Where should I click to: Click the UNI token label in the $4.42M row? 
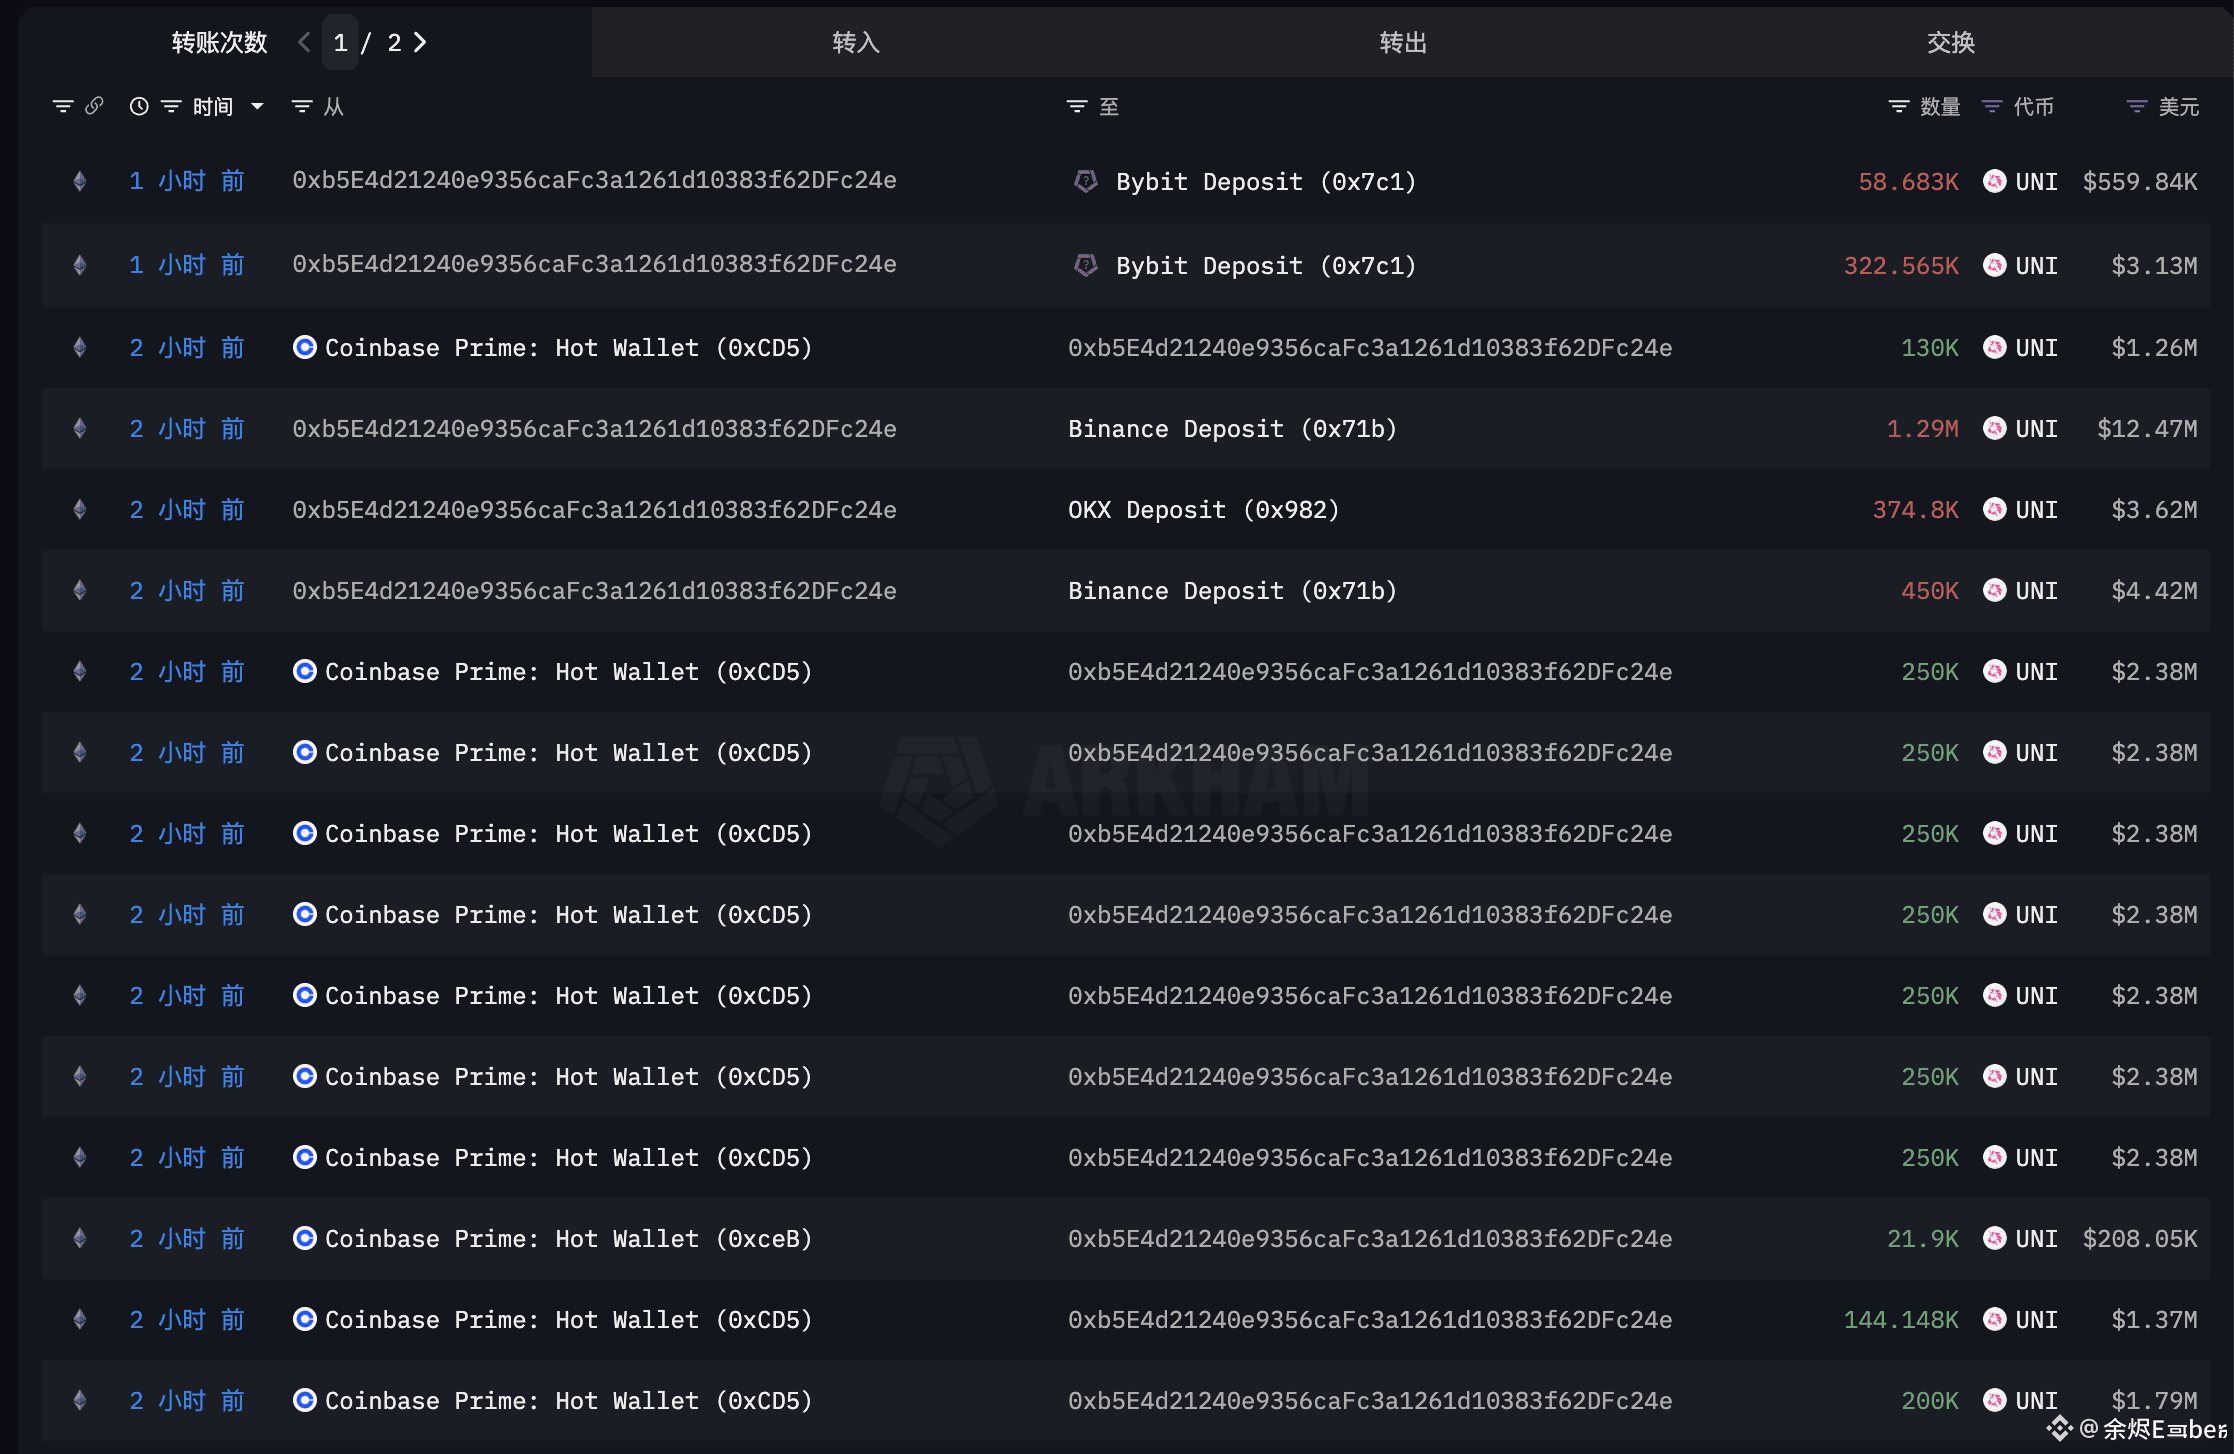tap(2036, 591)
